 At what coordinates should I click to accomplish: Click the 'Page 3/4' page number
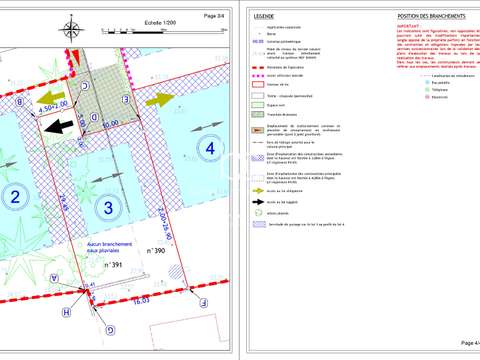point(214,16)
